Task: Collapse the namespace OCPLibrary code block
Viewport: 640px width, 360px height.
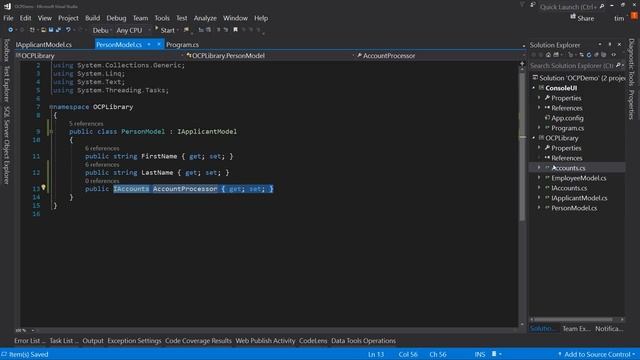Action: (x=51, y=107)
